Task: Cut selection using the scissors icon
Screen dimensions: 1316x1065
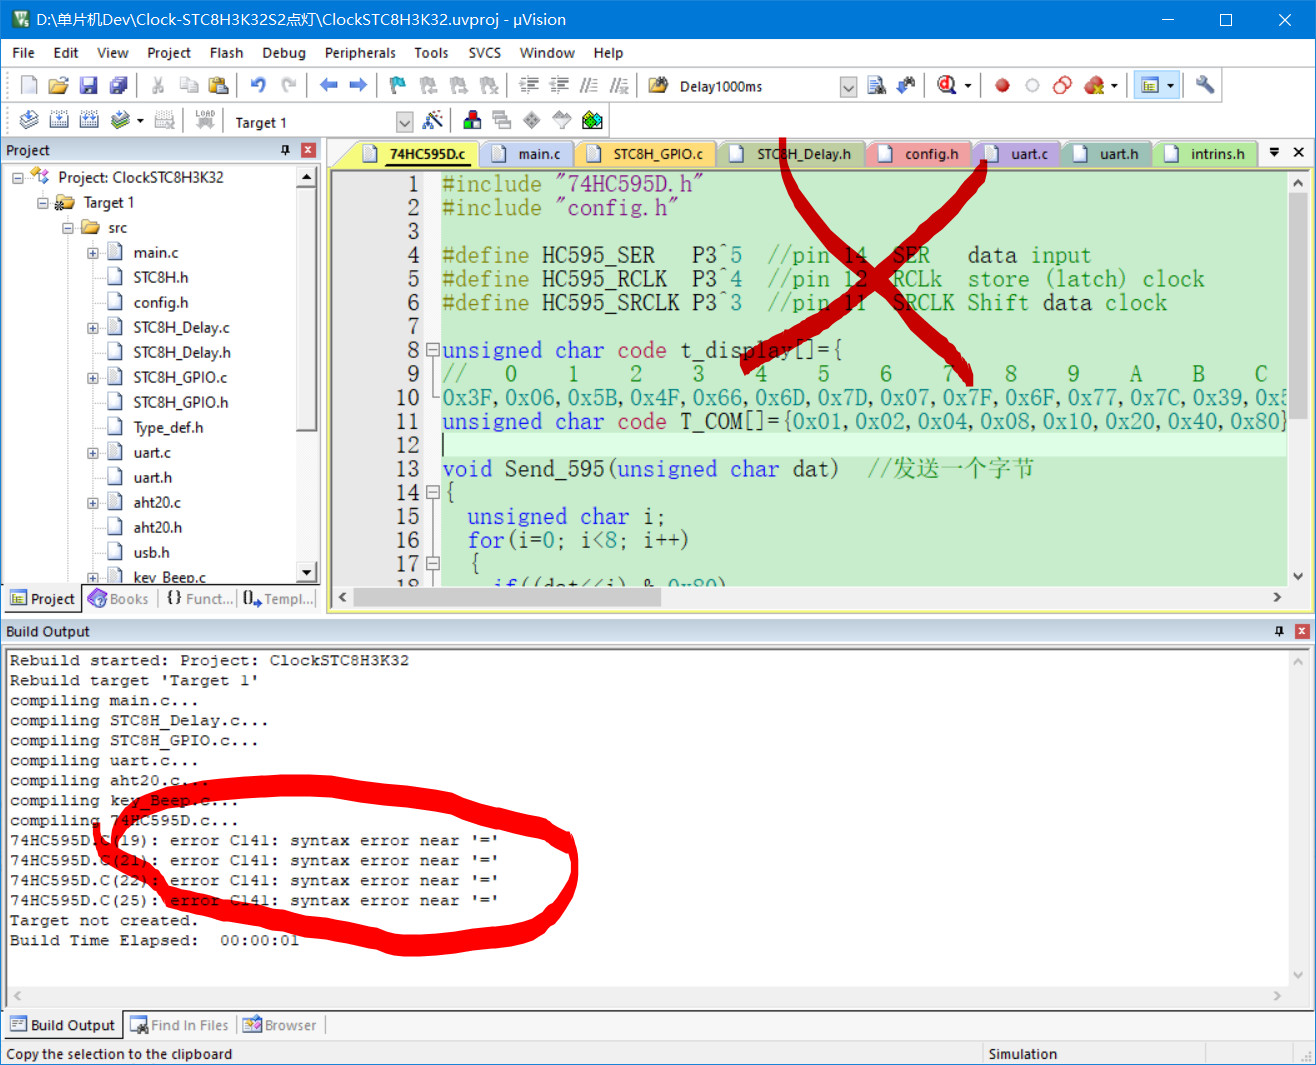Action: tap(158, 86)
